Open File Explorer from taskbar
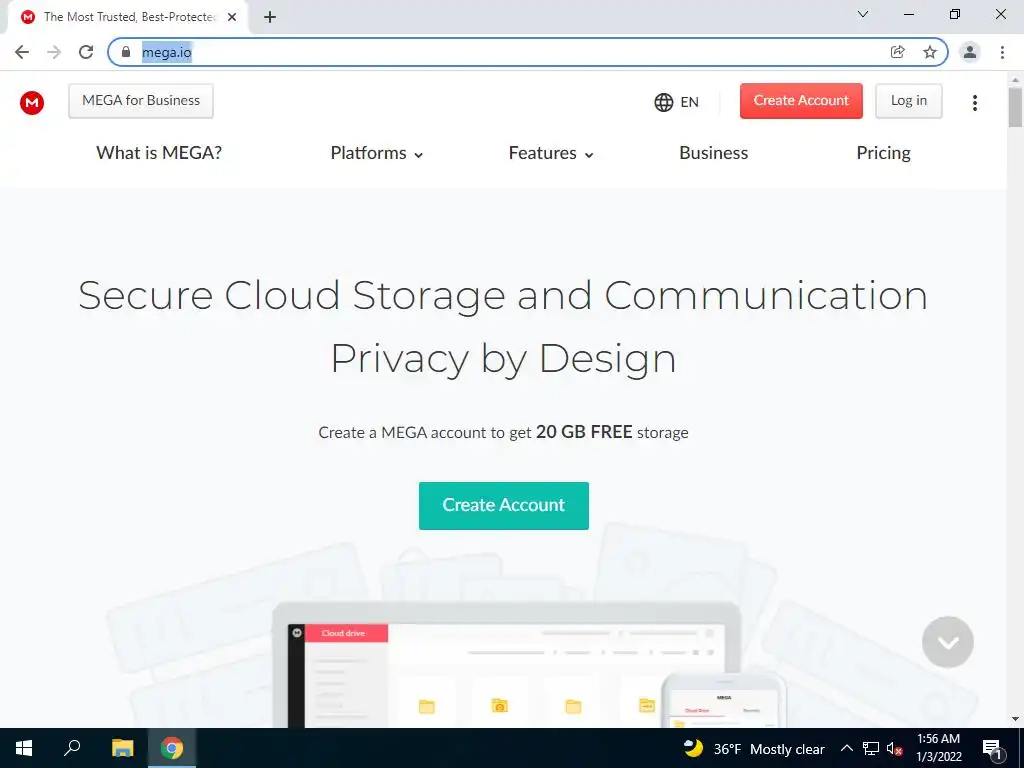Image resolution: width=1024 pixels, height=768 pixels. [122, 748]
